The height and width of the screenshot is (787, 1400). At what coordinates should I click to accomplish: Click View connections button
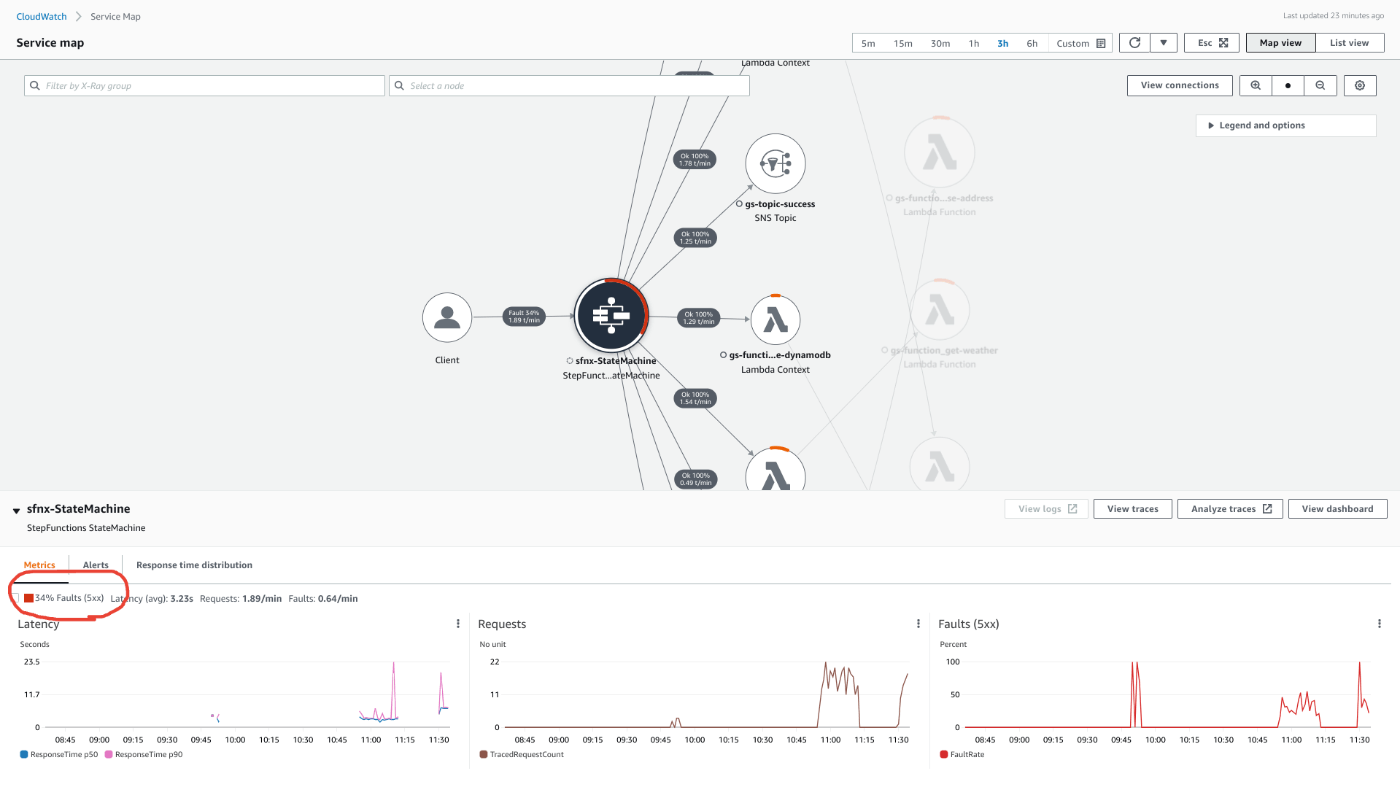pos(1180,85)
